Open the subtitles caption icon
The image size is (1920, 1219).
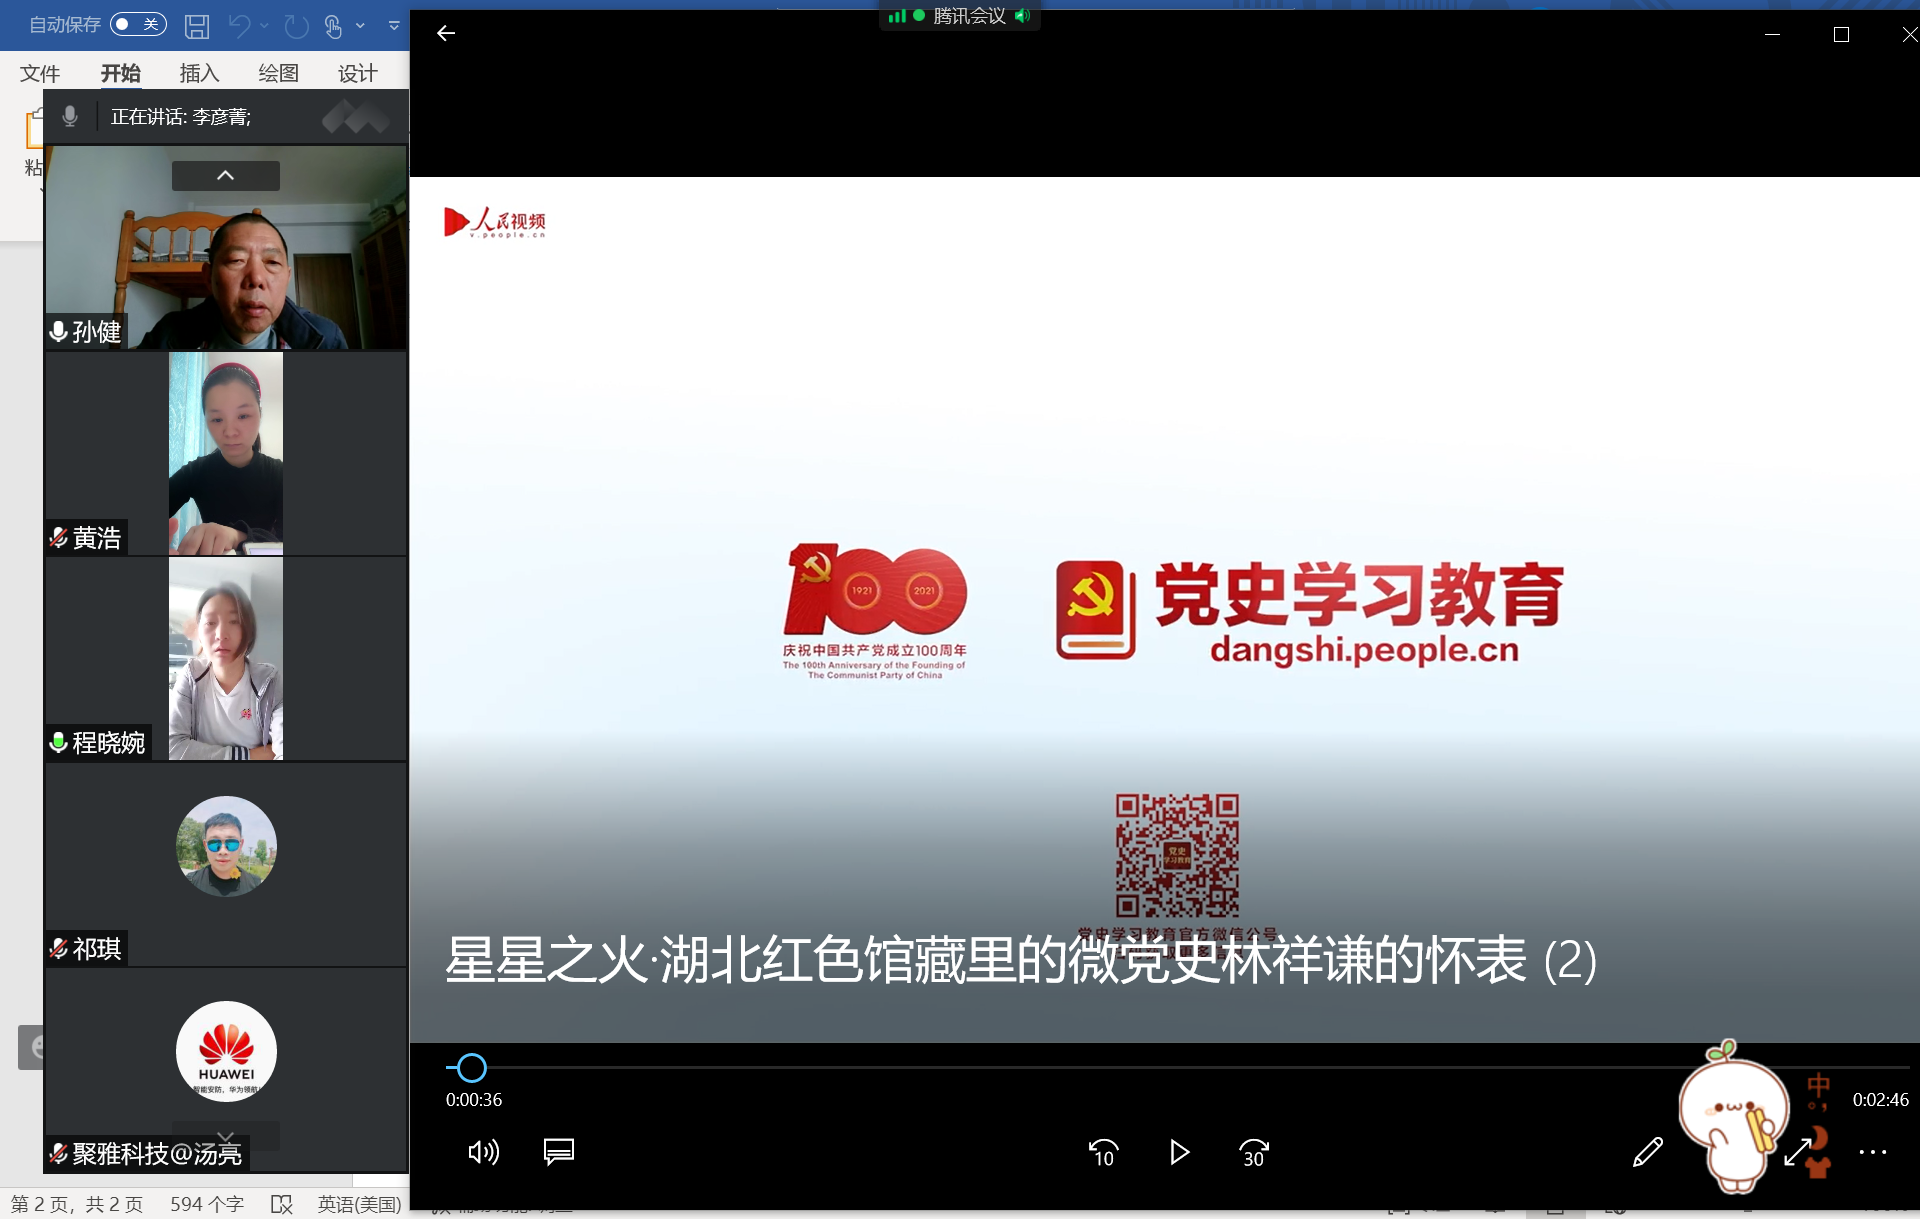coord(558,1152)
